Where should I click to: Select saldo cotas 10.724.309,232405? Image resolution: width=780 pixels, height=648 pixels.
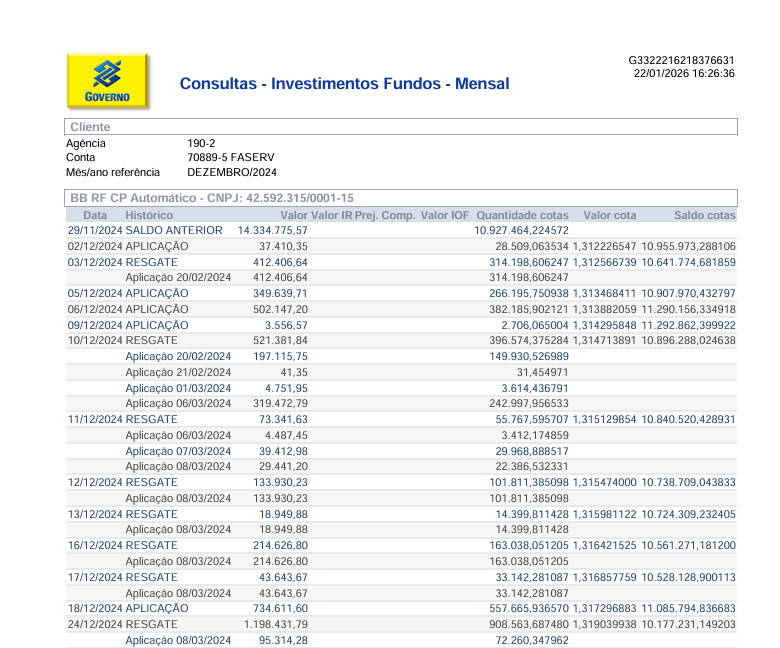coord(688,514)
